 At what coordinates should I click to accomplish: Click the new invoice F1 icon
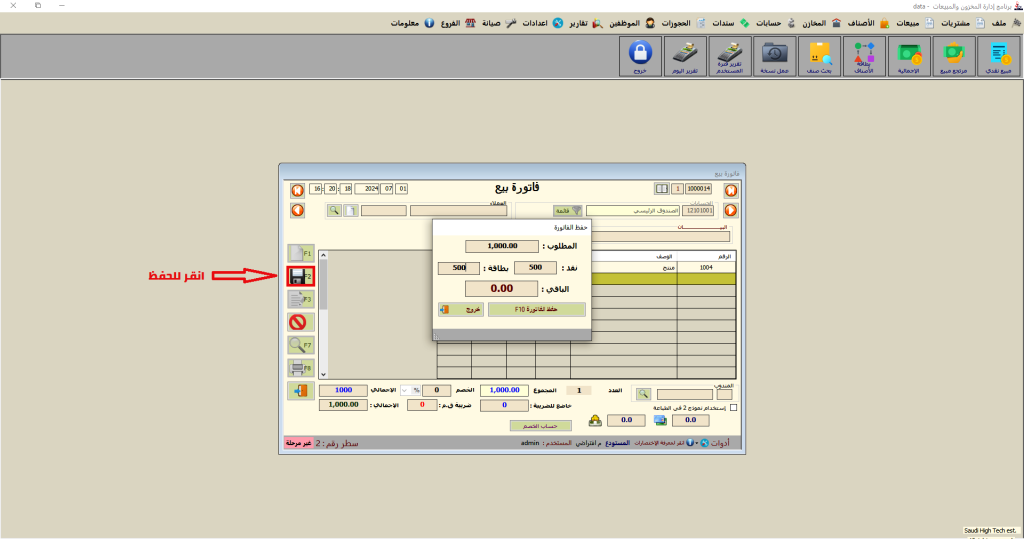point(300,253)
